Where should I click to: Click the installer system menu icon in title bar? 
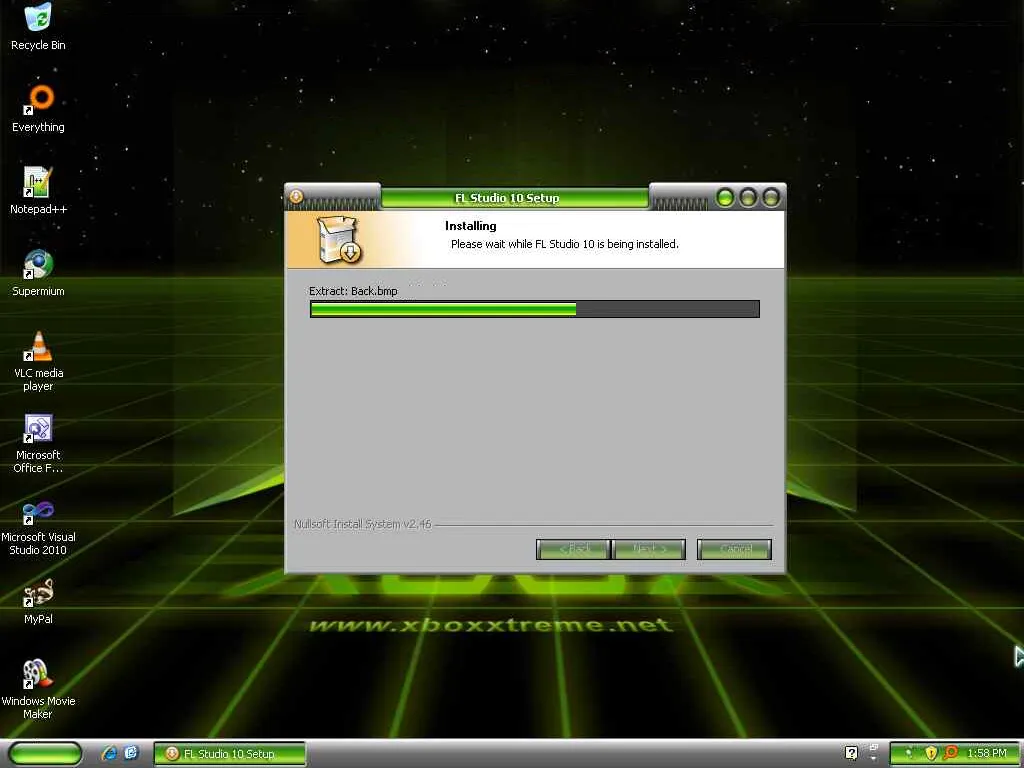click(296, 196)
